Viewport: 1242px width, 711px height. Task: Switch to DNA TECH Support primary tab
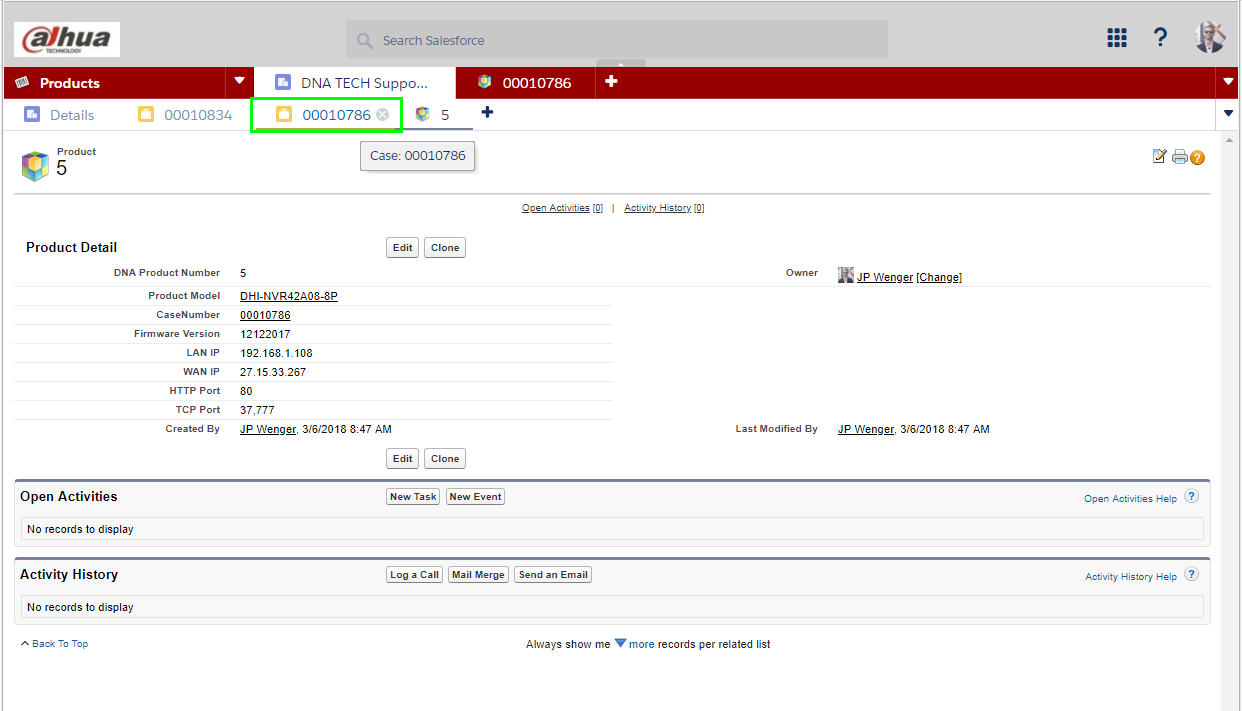pyautogui.click(x=354, y=83)
